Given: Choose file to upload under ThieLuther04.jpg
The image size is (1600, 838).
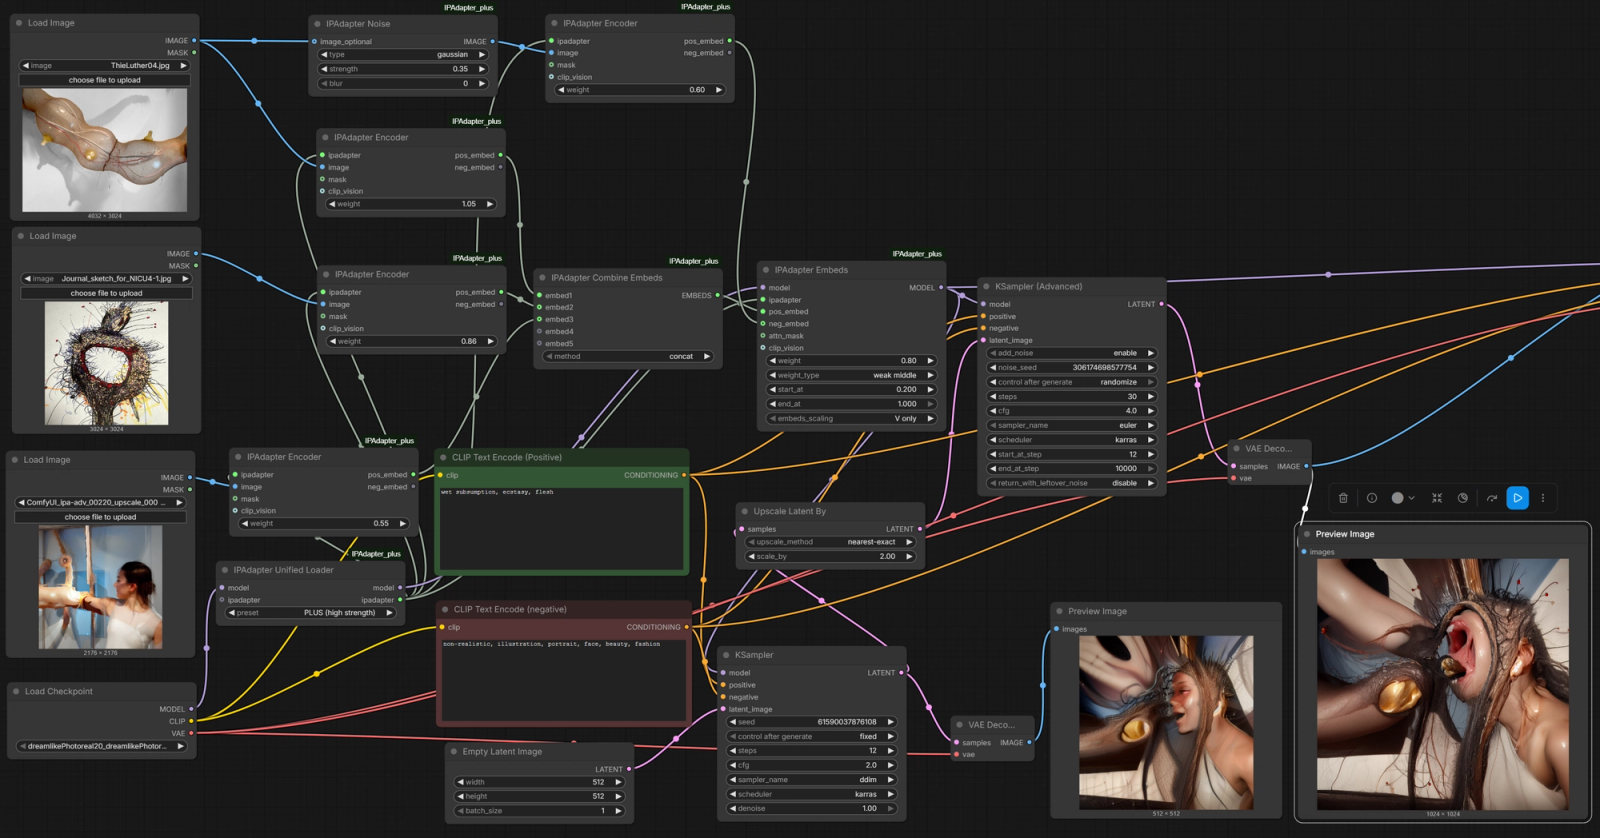Looking at the screenshot, I should pos(105,80).
